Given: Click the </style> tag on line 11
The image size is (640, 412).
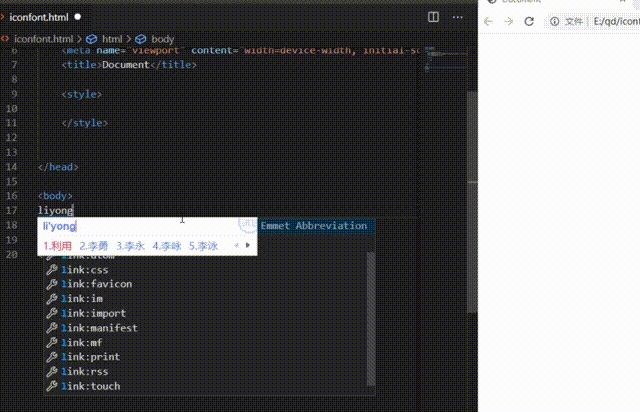Looking at the screenshot, I should coord(84,123).
